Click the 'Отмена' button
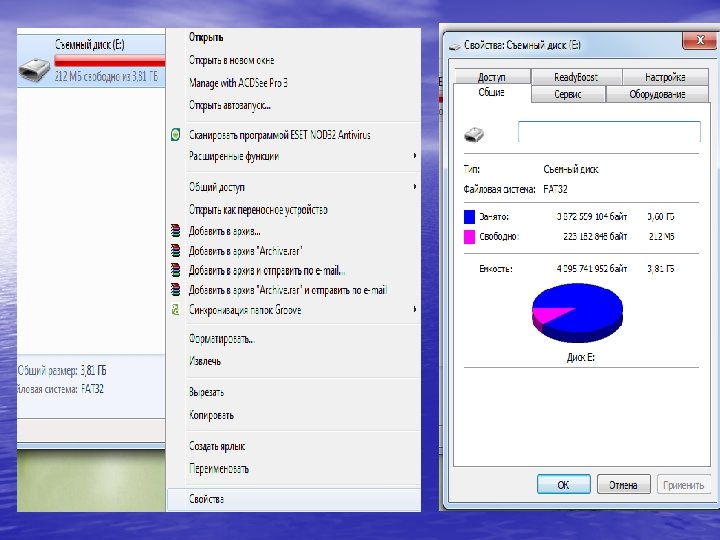The height and width of the screenshot is (540, 720). coord(624,484)
